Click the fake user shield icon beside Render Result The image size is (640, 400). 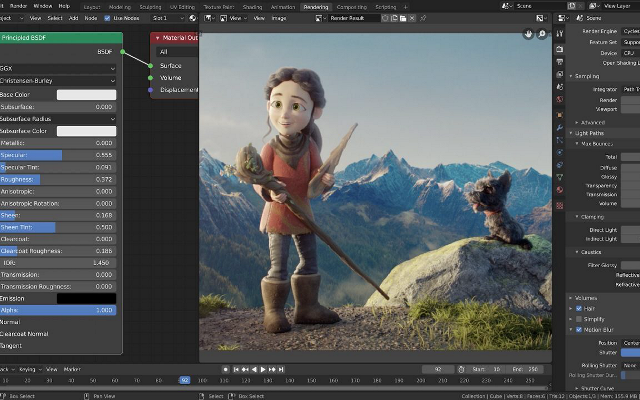tap(385, 18)
